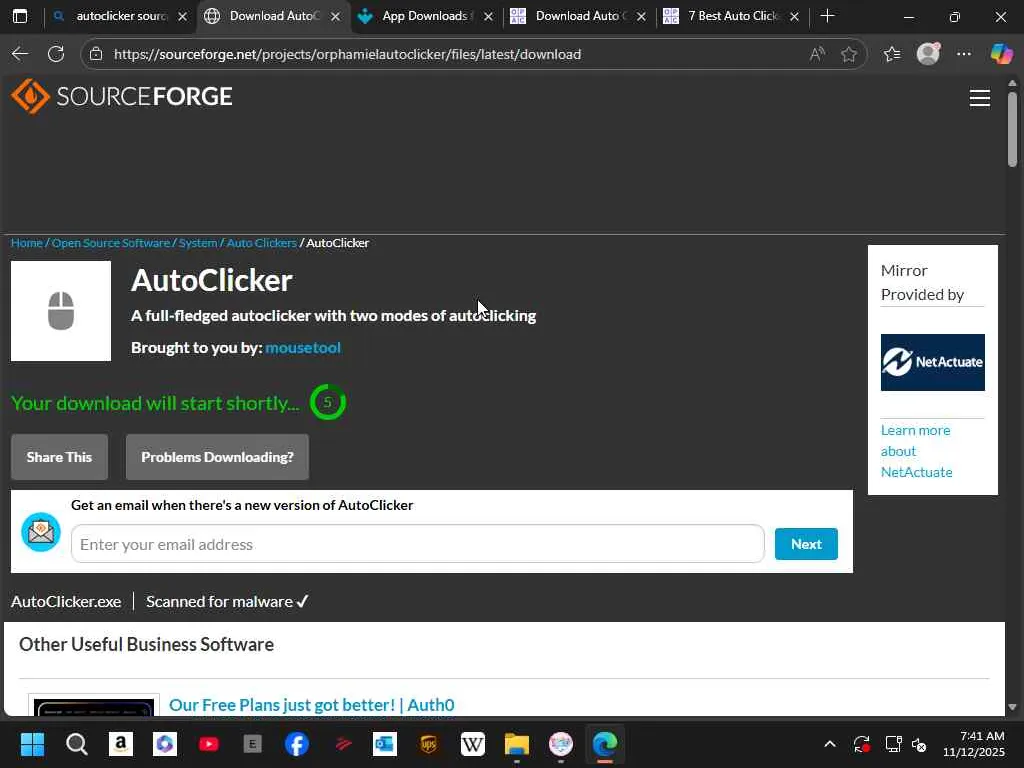The height and width of the screenshot is (768, 1024).
Task: Follow the Auto Clickers breadcrumb link
Action: [x=261, y=243]
